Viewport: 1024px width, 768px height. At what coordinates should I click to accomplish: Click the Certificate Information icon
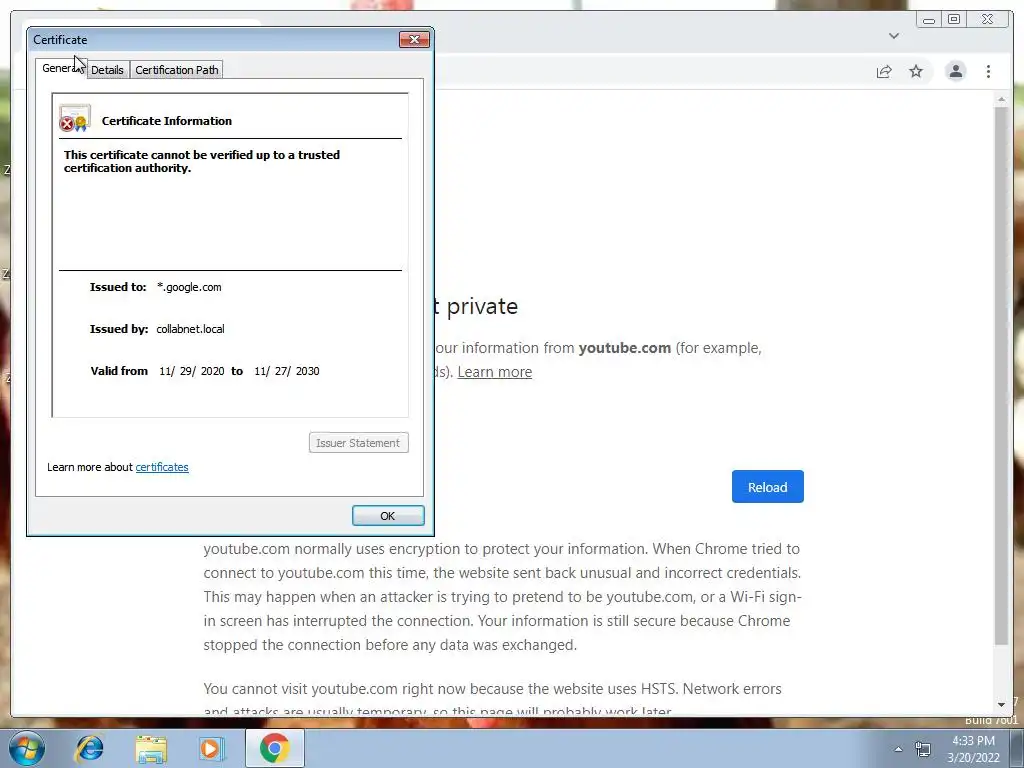pyautogui.click(x=74, y=118)
